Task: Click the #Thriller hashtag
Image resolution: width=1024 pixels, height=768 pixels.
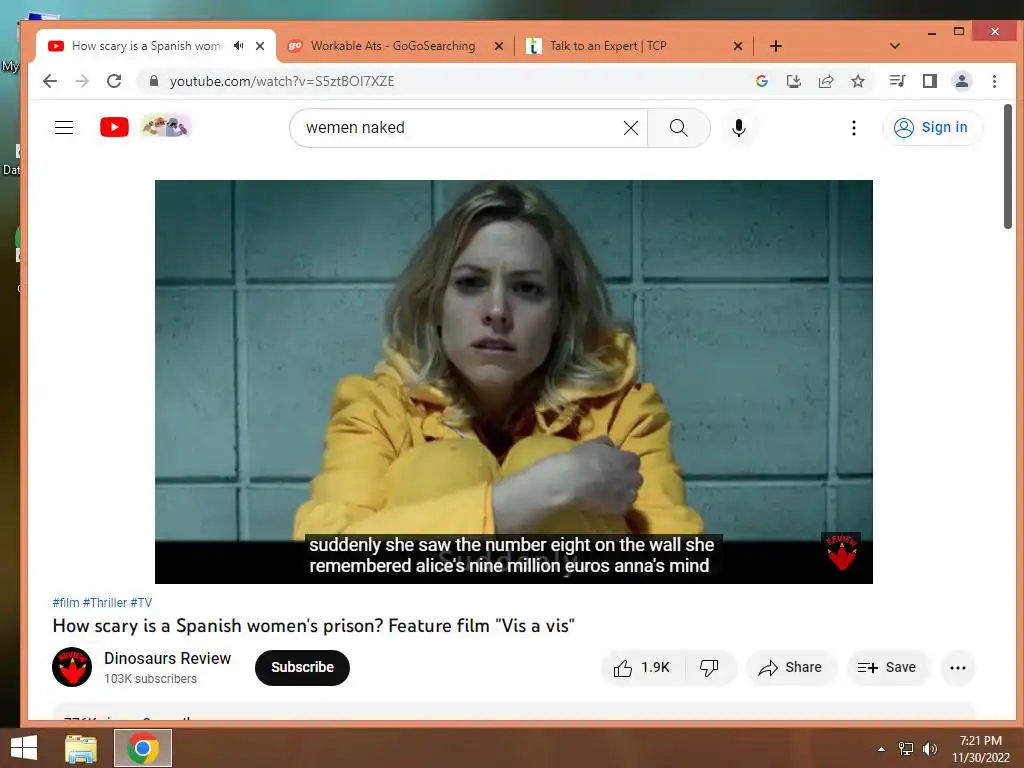Action: pyautogui.click(x=104, y=602)
